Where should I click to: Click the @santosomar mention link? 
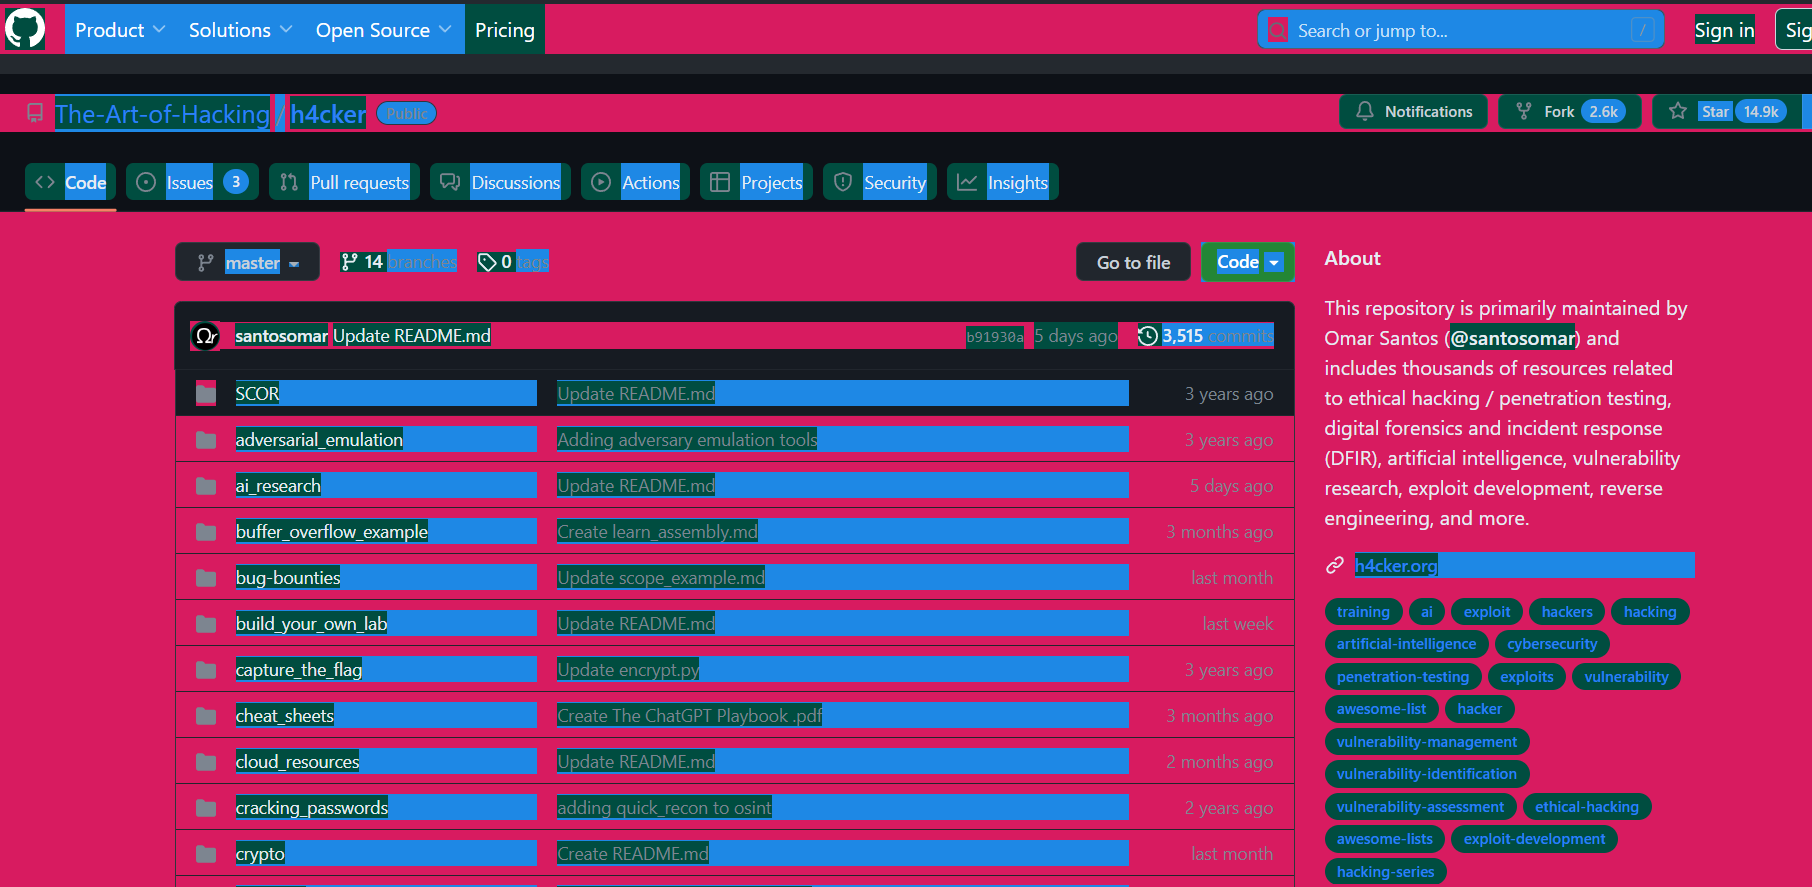pyautogui.click(x=1514, y=338)
